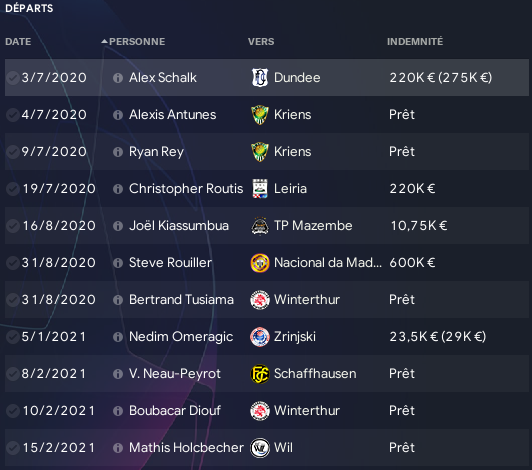The height and width of the screenshot is (470, 532).
Task: Sort by the Indemnité column header
Action: [x=415, y=41]
